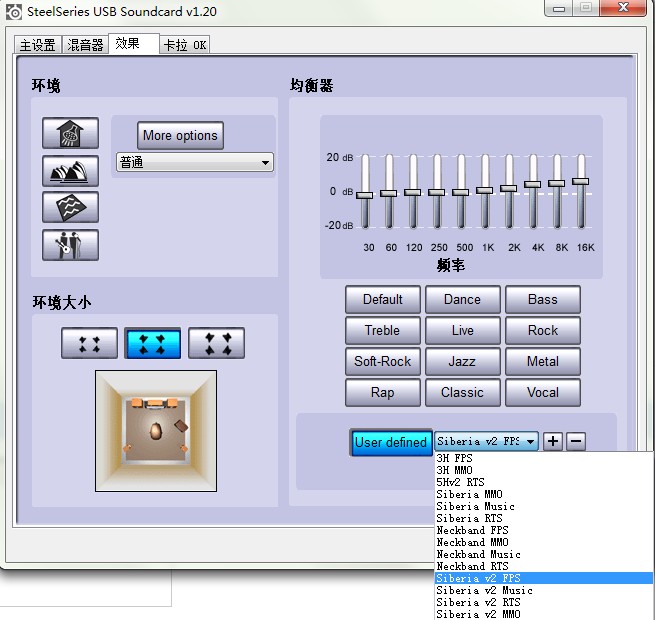Click the 60 Hz equalizer slider handle

coord(388,193)
